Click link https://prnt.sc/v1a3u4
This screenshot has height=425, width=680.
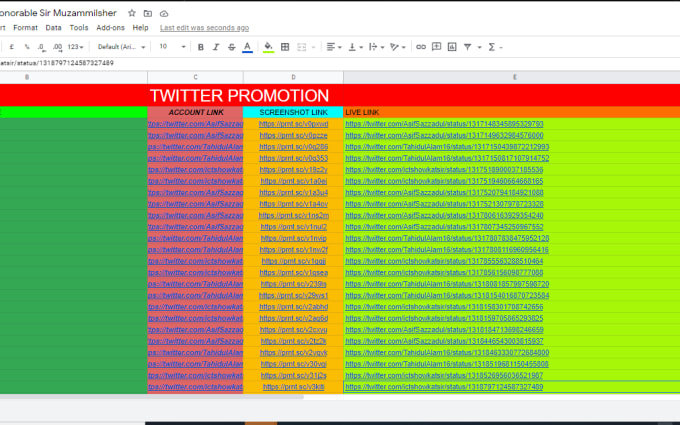[294, 193]
